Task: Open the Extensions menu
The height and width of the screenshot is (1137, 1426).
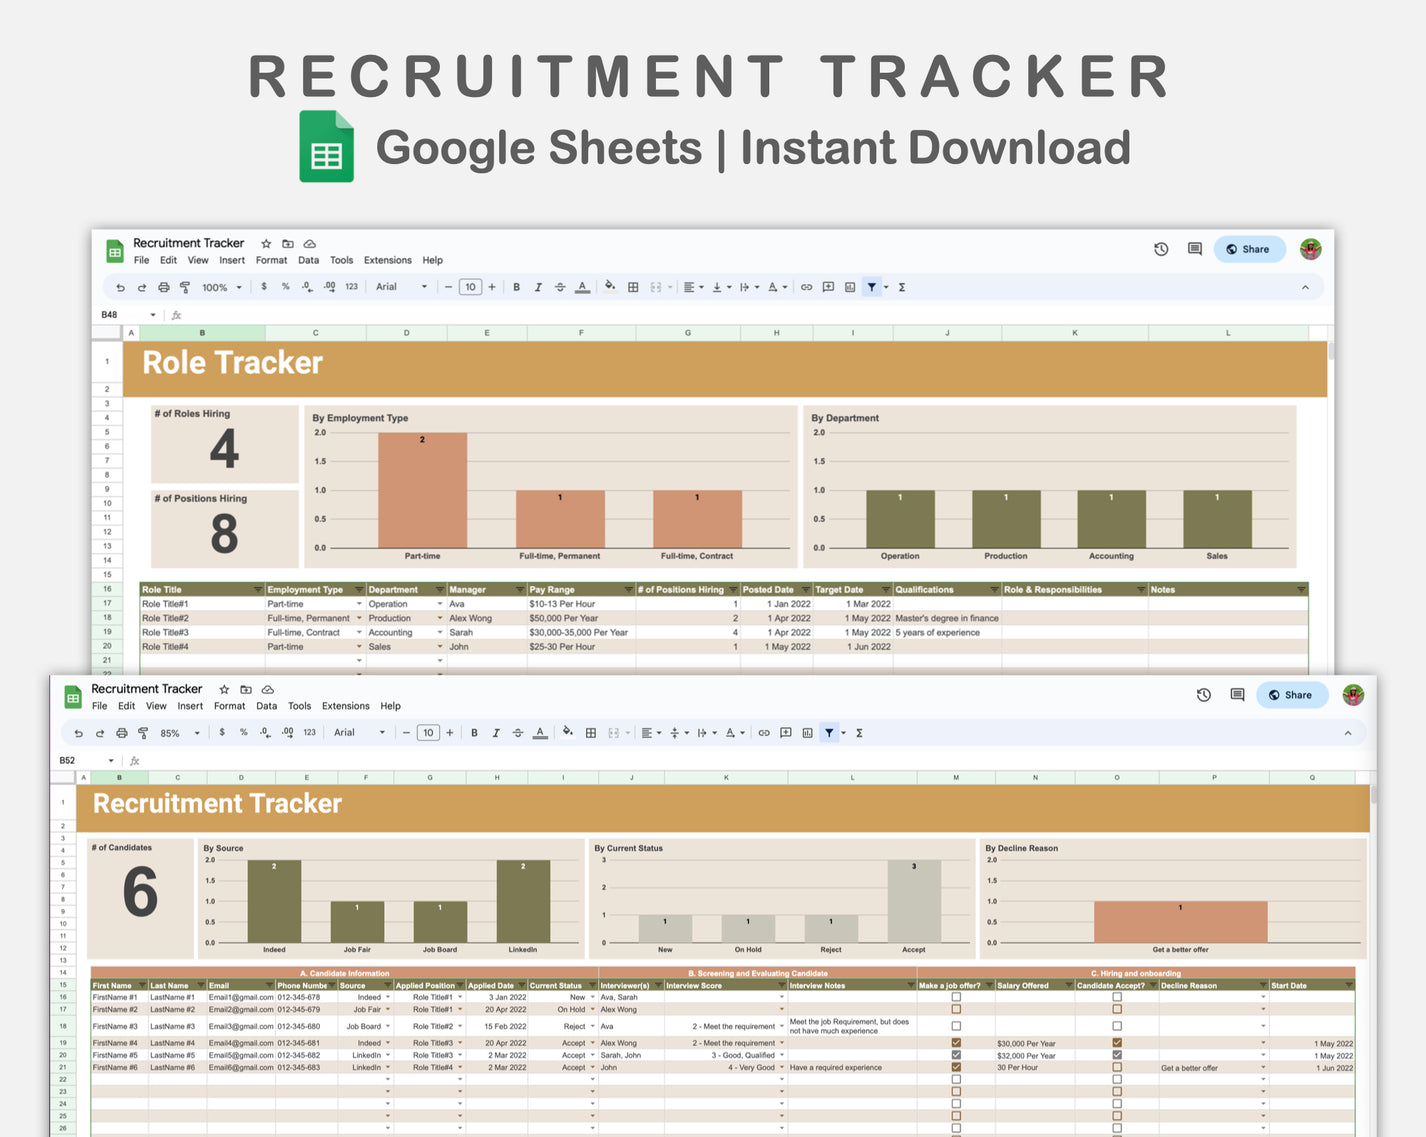Action: (345, 705)
